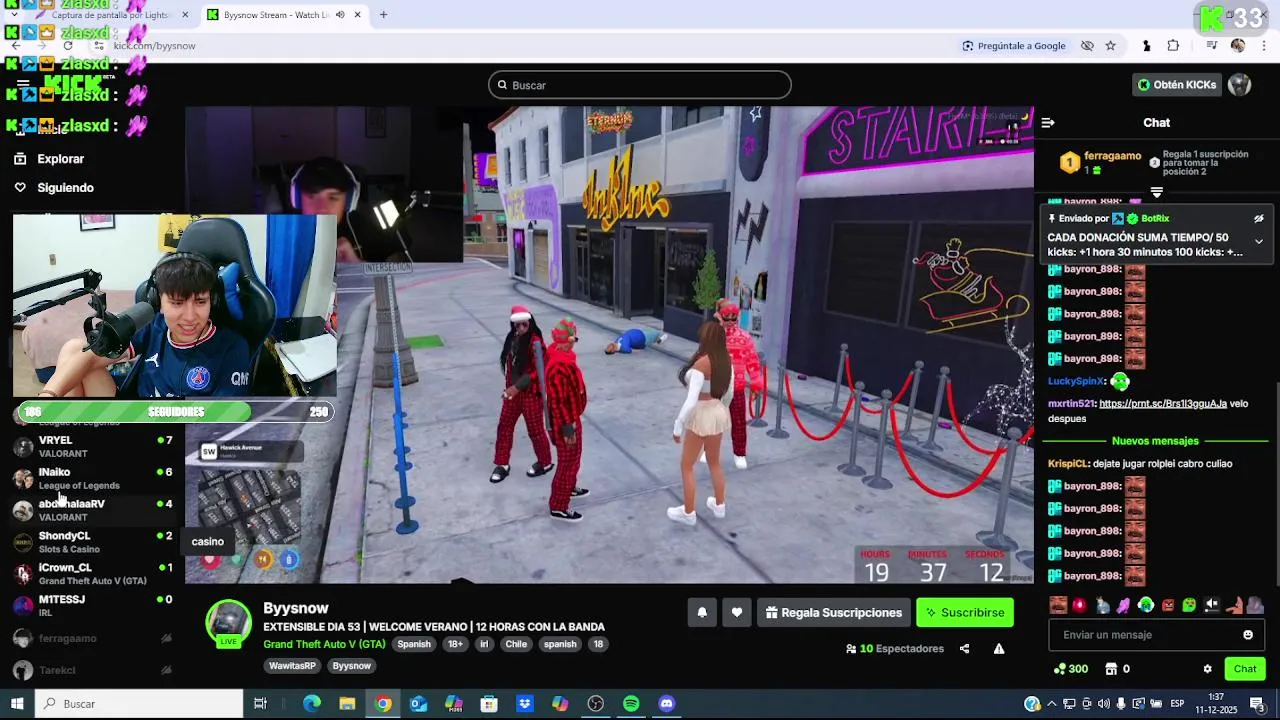
Task: Click the share stream icon
Action: tap(964, 649)
